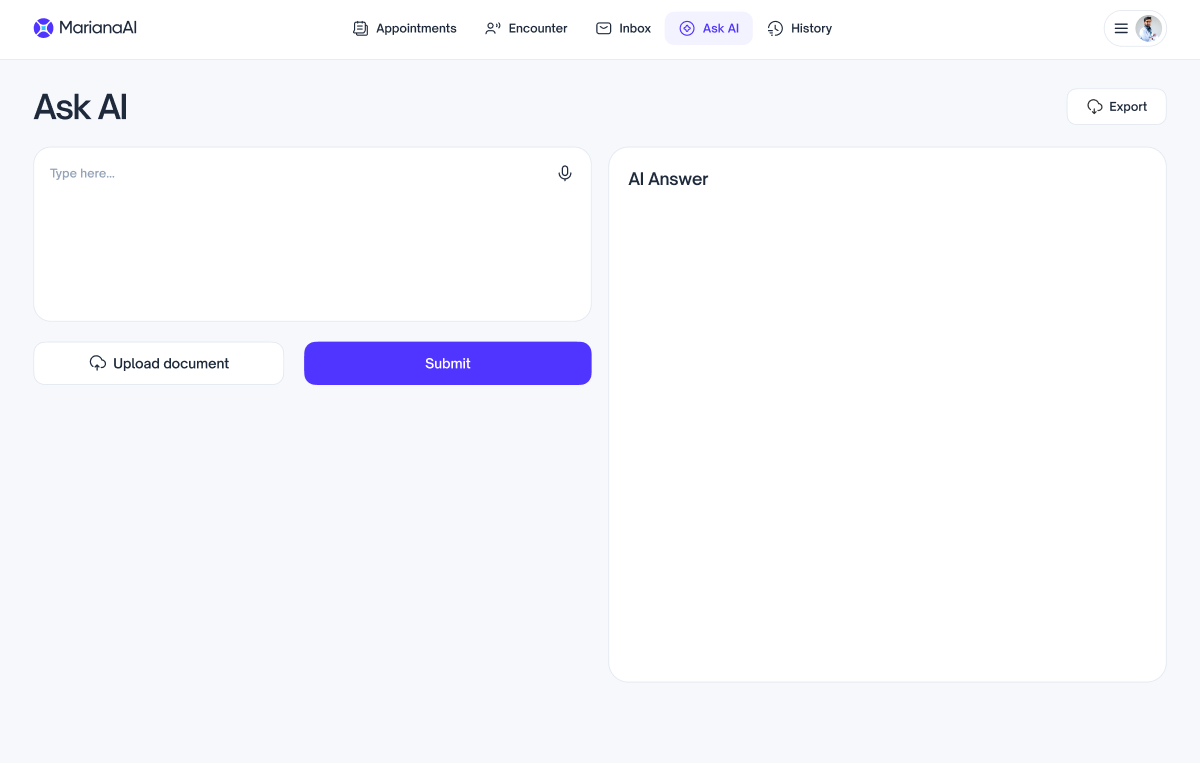This screenshot has width=1200, height=763.
Task: View the History tab
Action: pyautogui.click(x=811, y=29)
